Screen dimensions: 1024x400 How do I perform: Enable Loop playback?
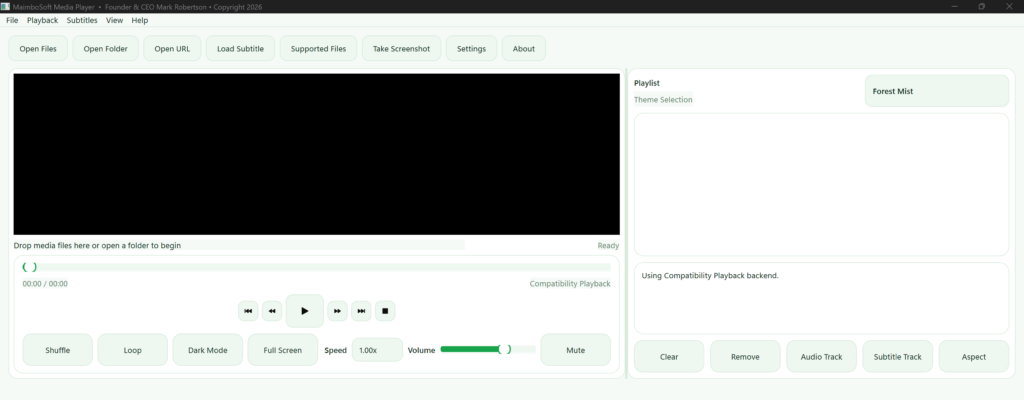pyautogui.click(x=133, y=350)
